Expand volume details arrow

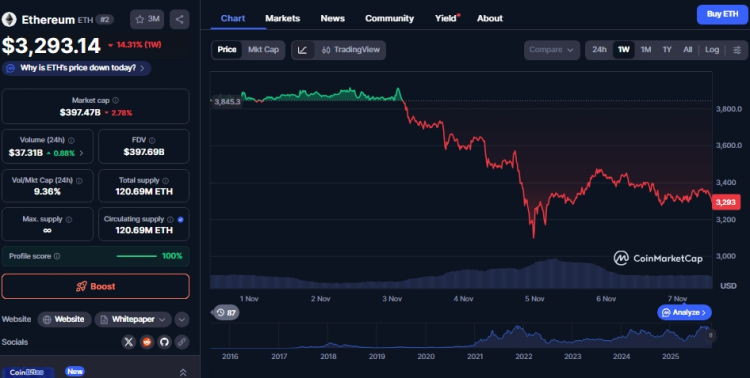[x=81, y=153]
